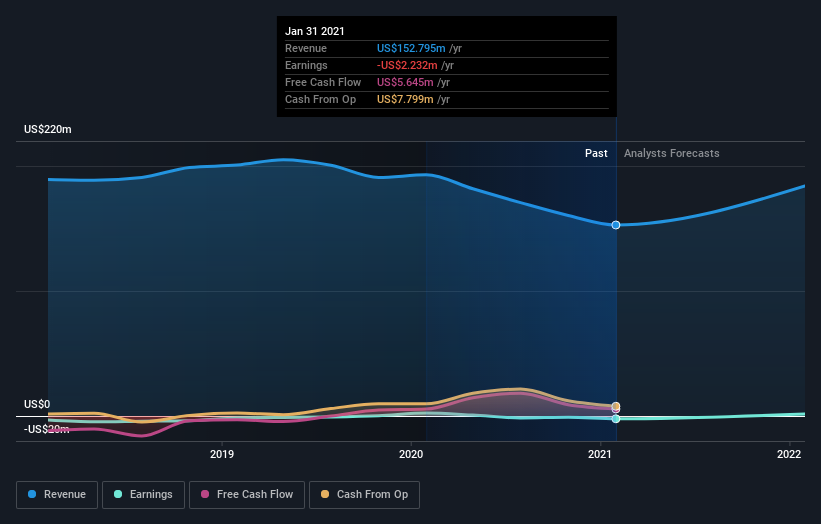Viewport: 821px width, 524px height.
Task: Toggle the Revenue legend series
Action: (x=57, y=495)
